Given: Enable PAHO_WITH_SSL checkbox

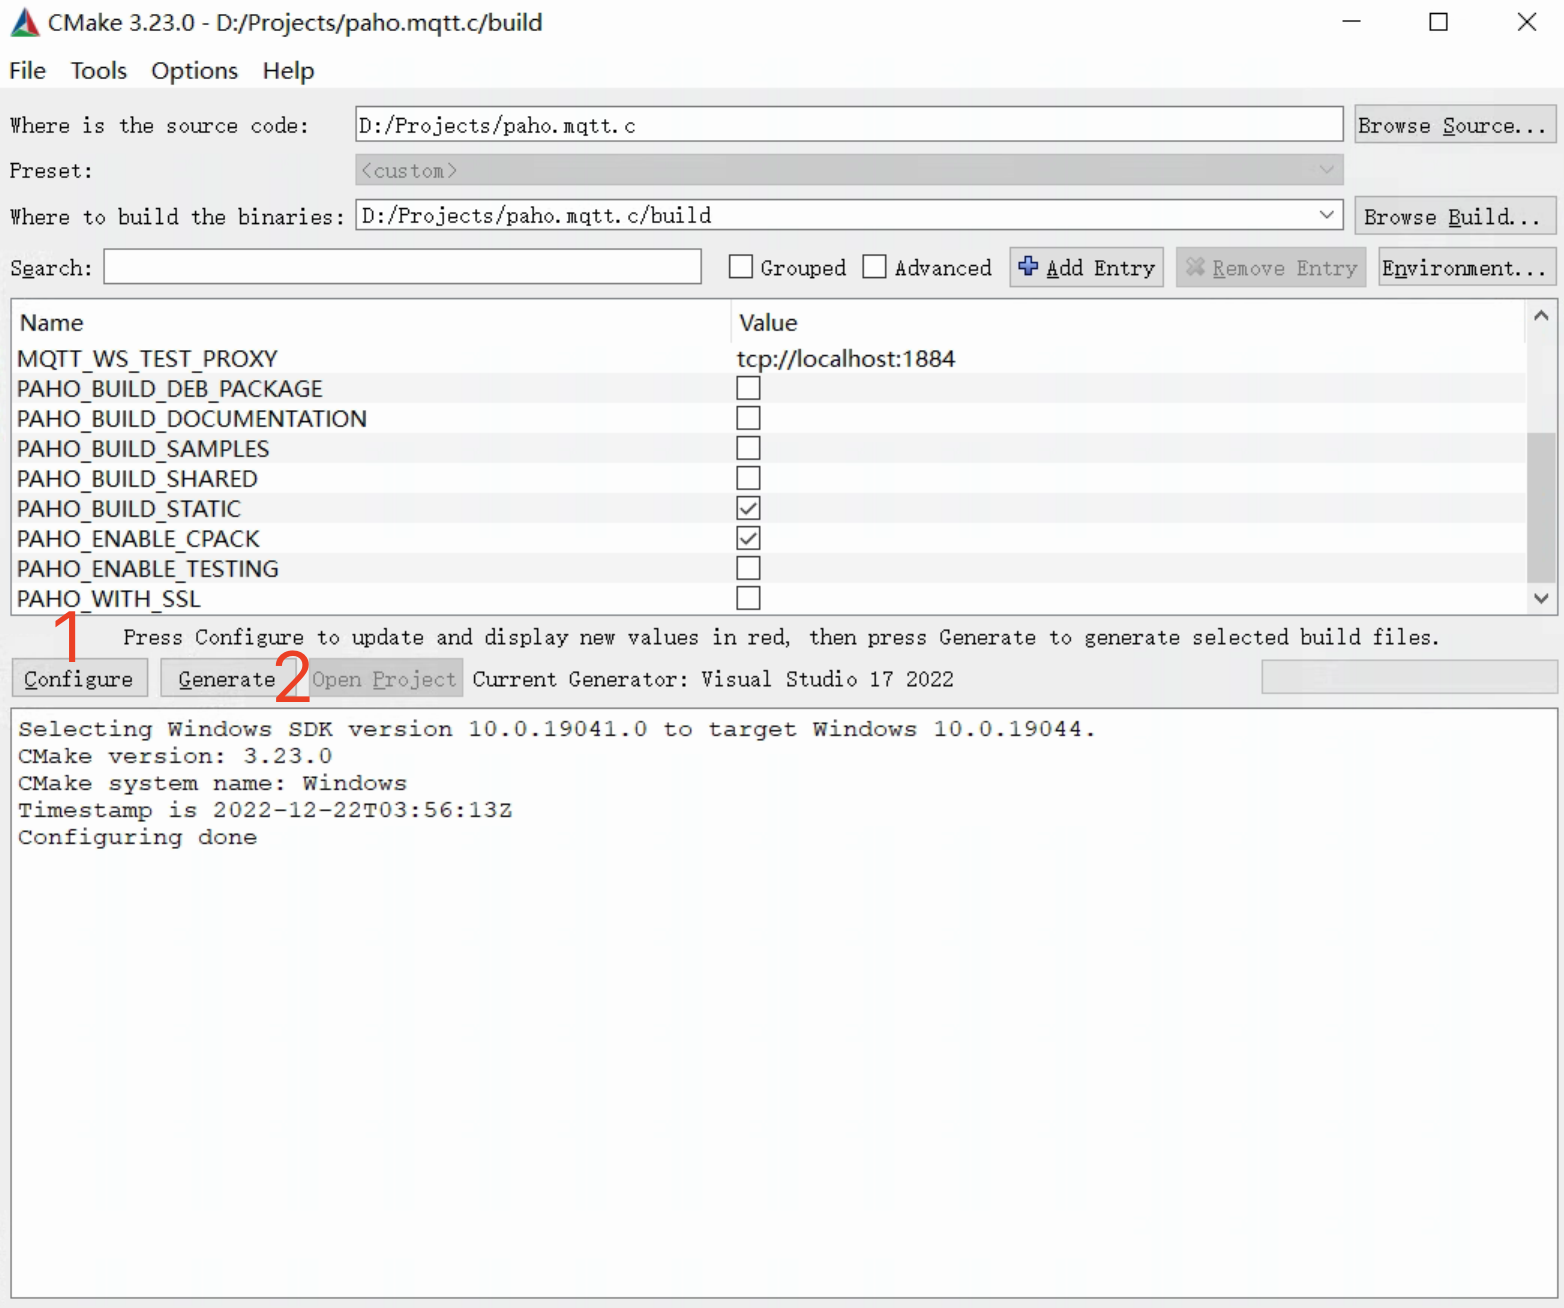Looking at the screenshot, I should [748, 598].
